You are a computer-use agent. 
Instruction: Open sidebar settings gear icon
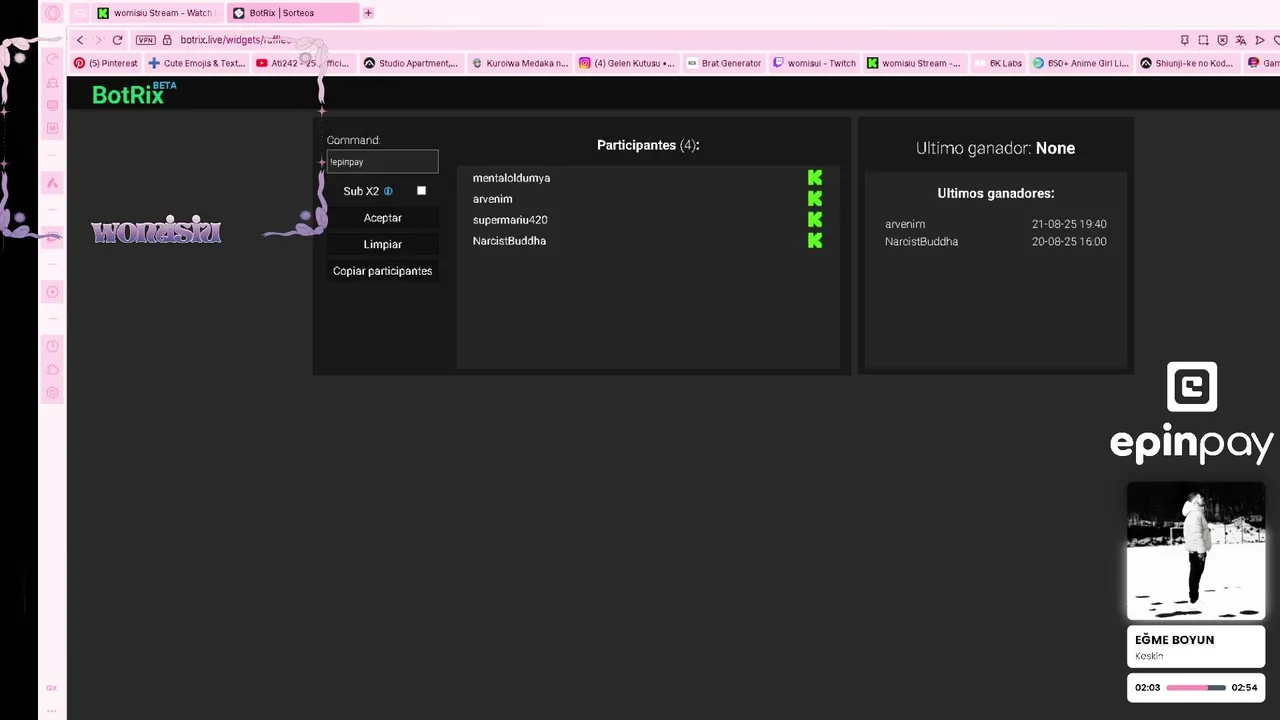[x=53, y=393]
